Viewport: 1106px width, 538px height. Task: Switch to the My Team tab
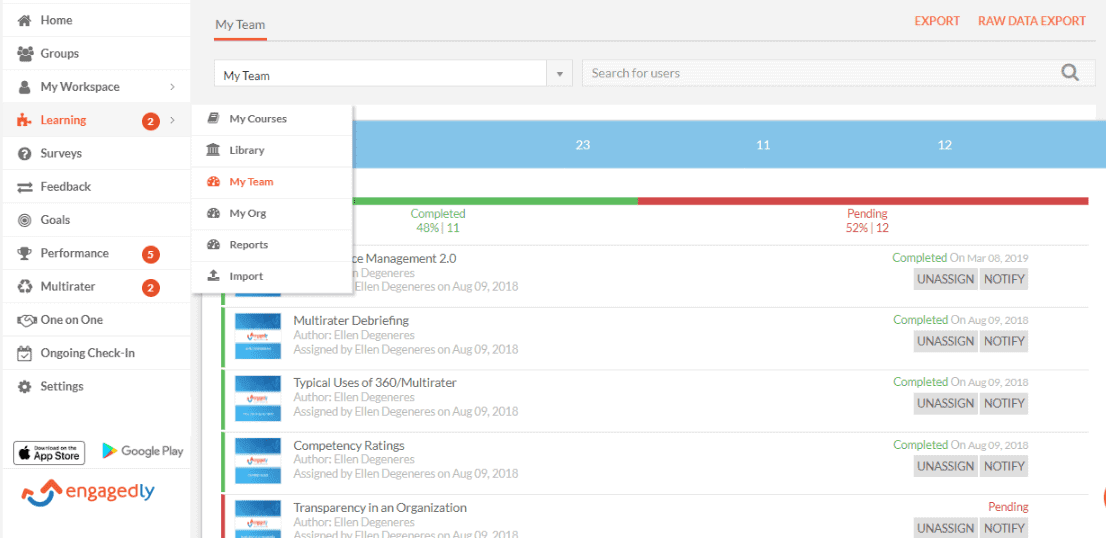(241, 25)
